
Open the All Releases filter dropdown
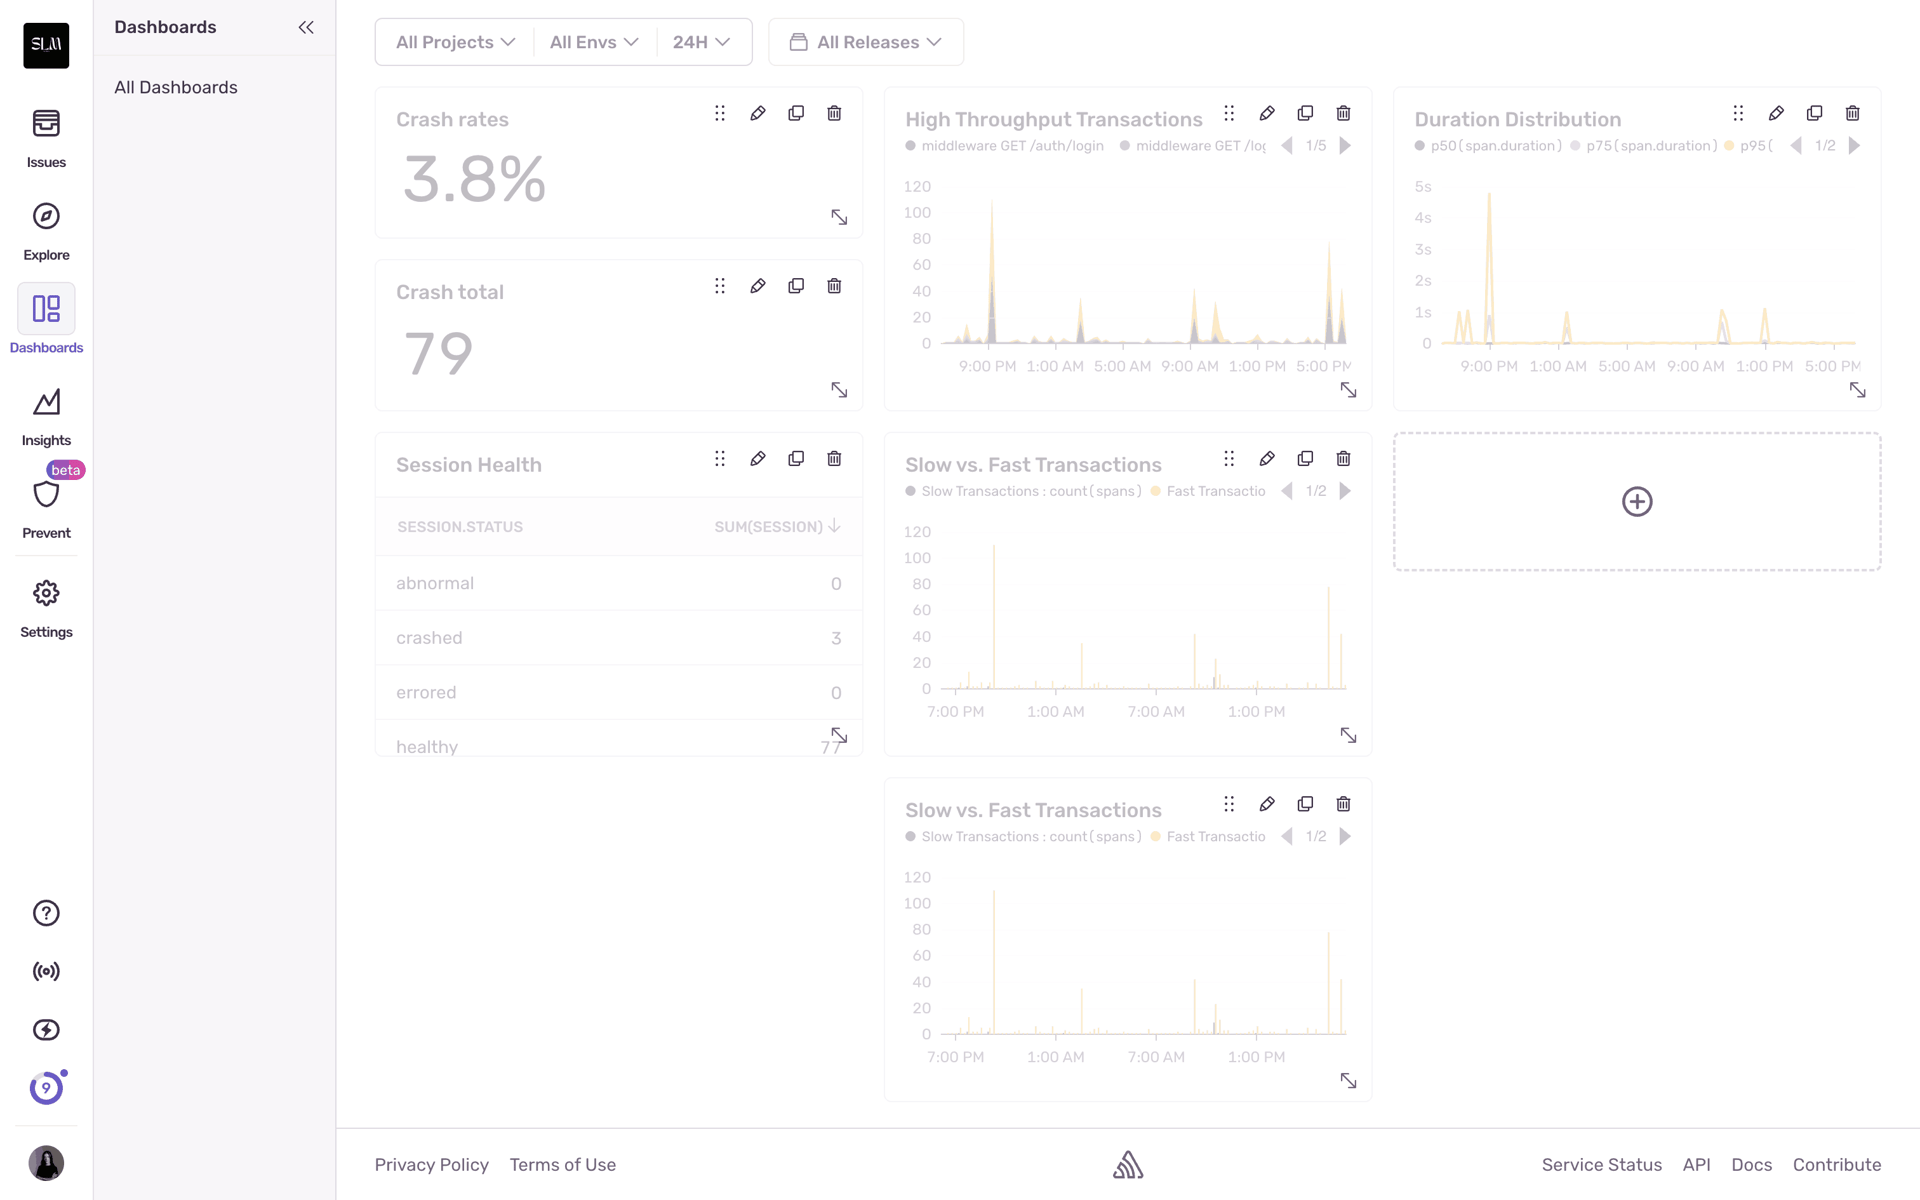[866, 42]
